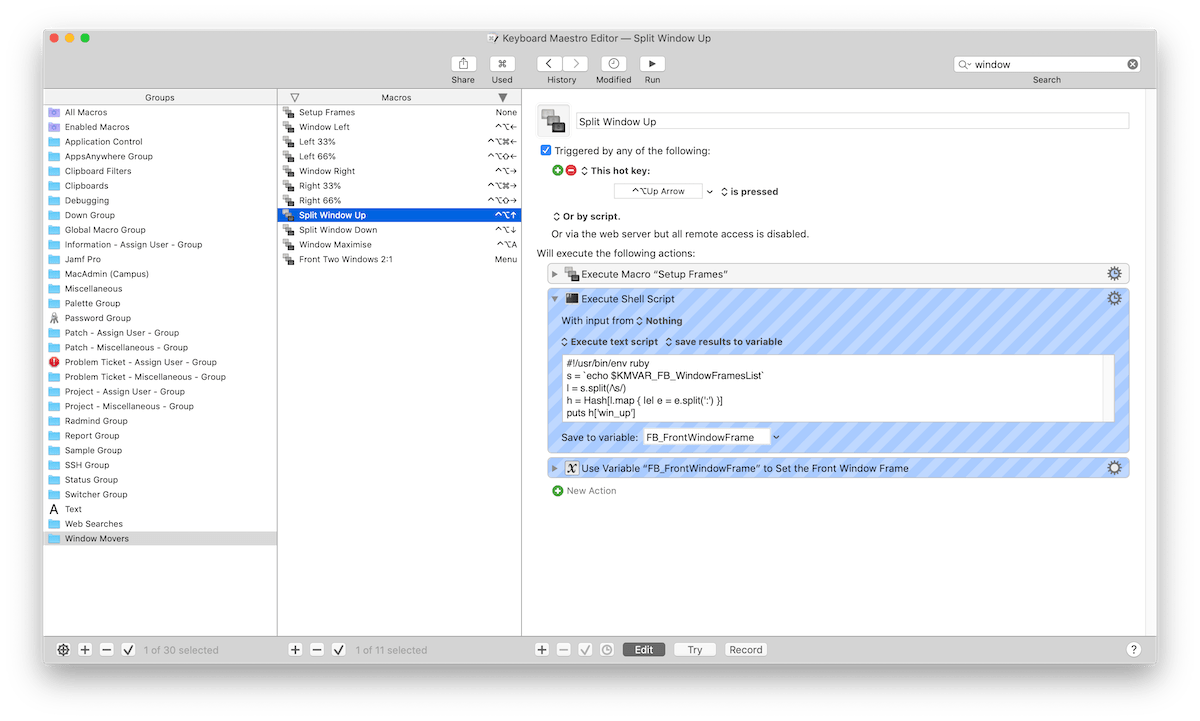Open variable name dropdown next to FB_FrontWindowFrame
Viewport: 1200px width, 721px height.
point(777,437)
